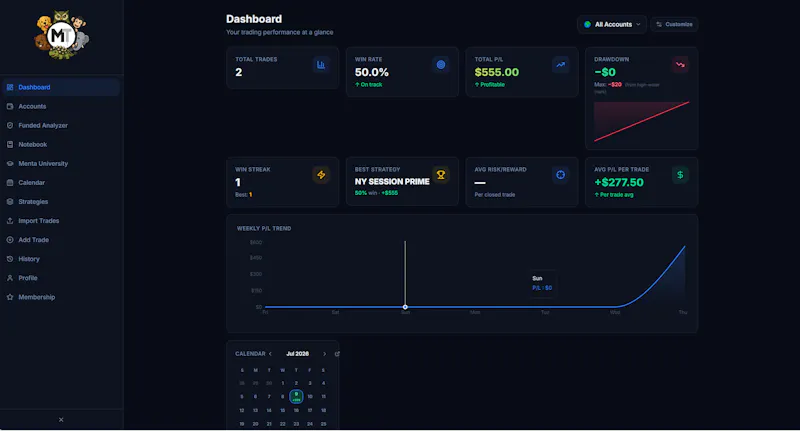
Task: Click the Menta University graduation icon
Action: pos(10,164)
